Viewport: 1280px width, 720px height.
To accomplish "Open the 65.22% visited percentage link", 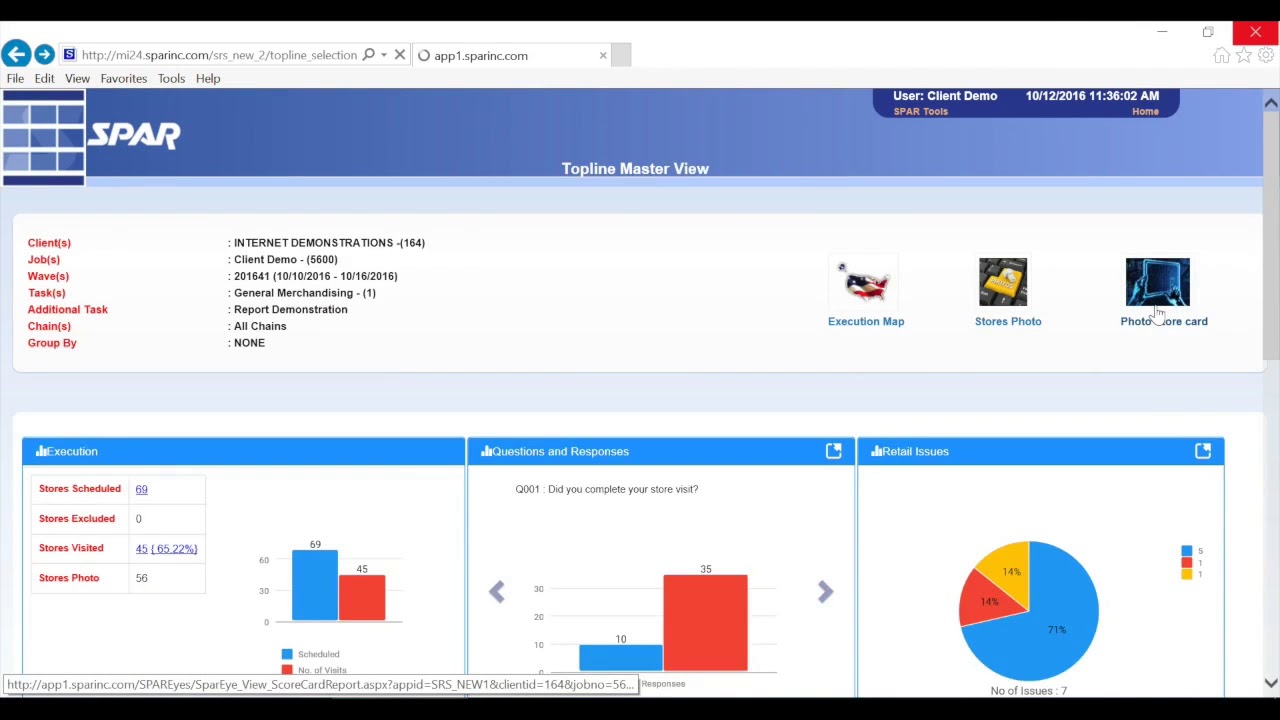I will [x=174, y=548].
